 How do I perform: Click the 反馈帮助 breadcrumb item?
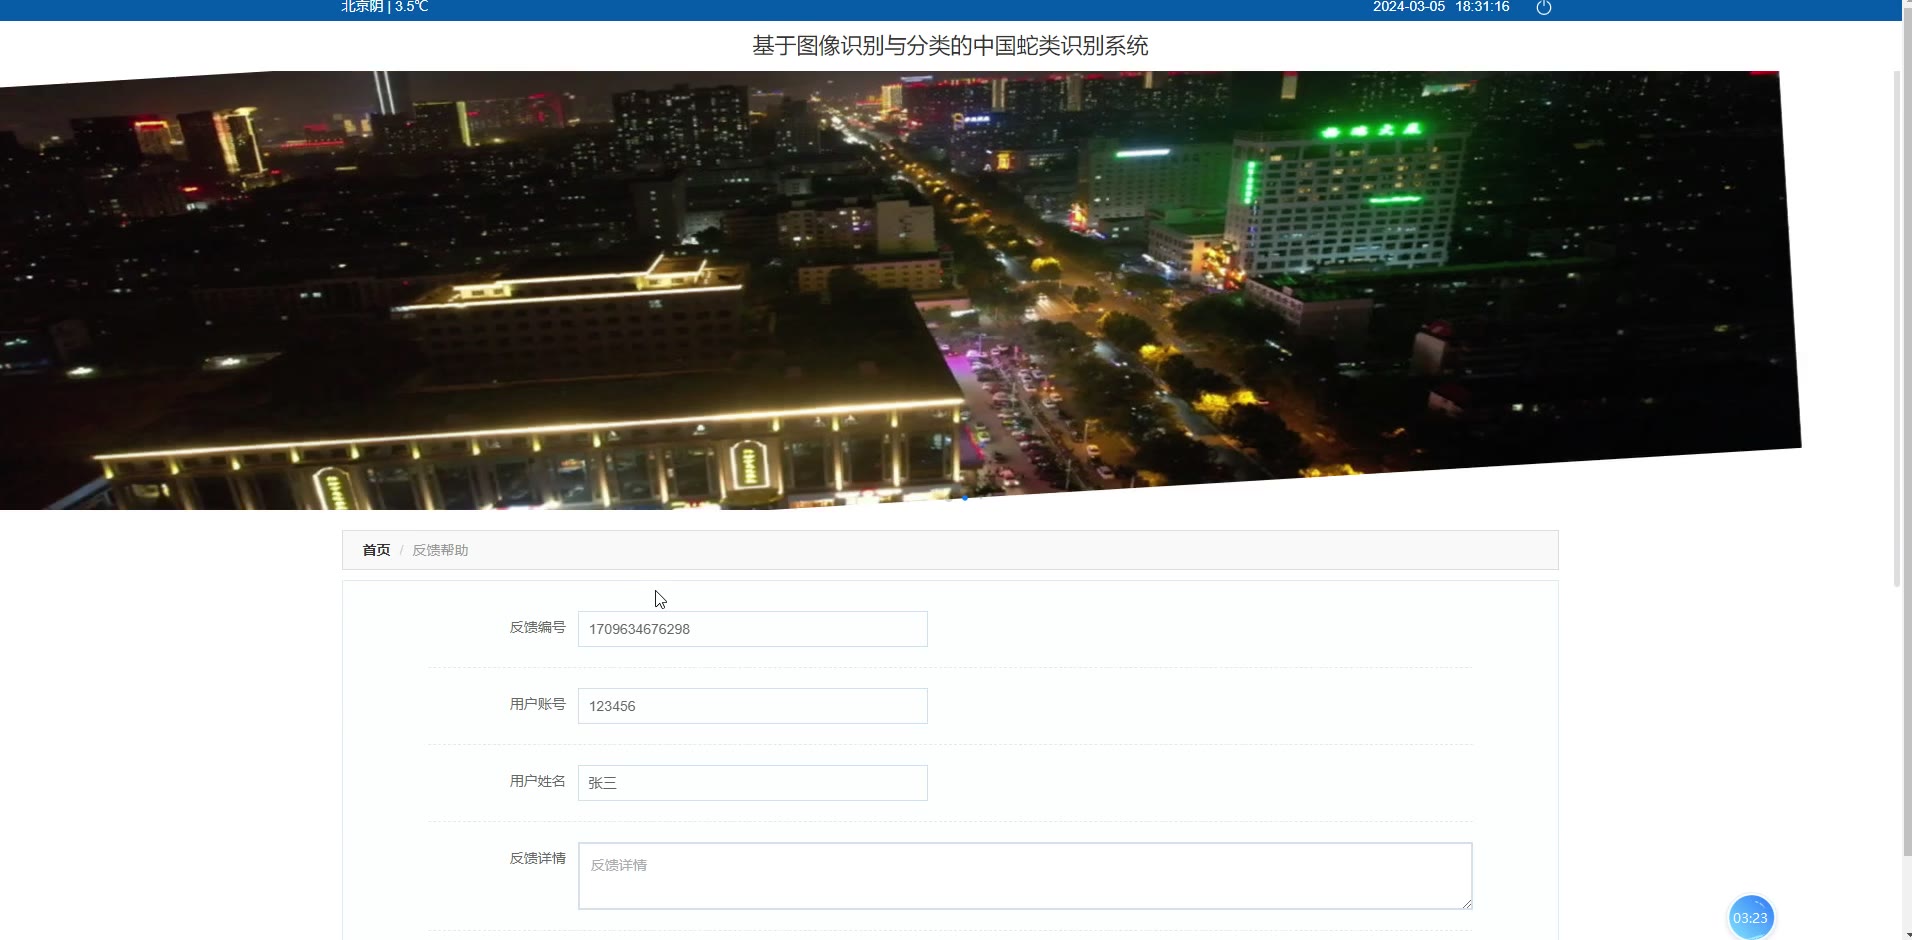(440, 550)
